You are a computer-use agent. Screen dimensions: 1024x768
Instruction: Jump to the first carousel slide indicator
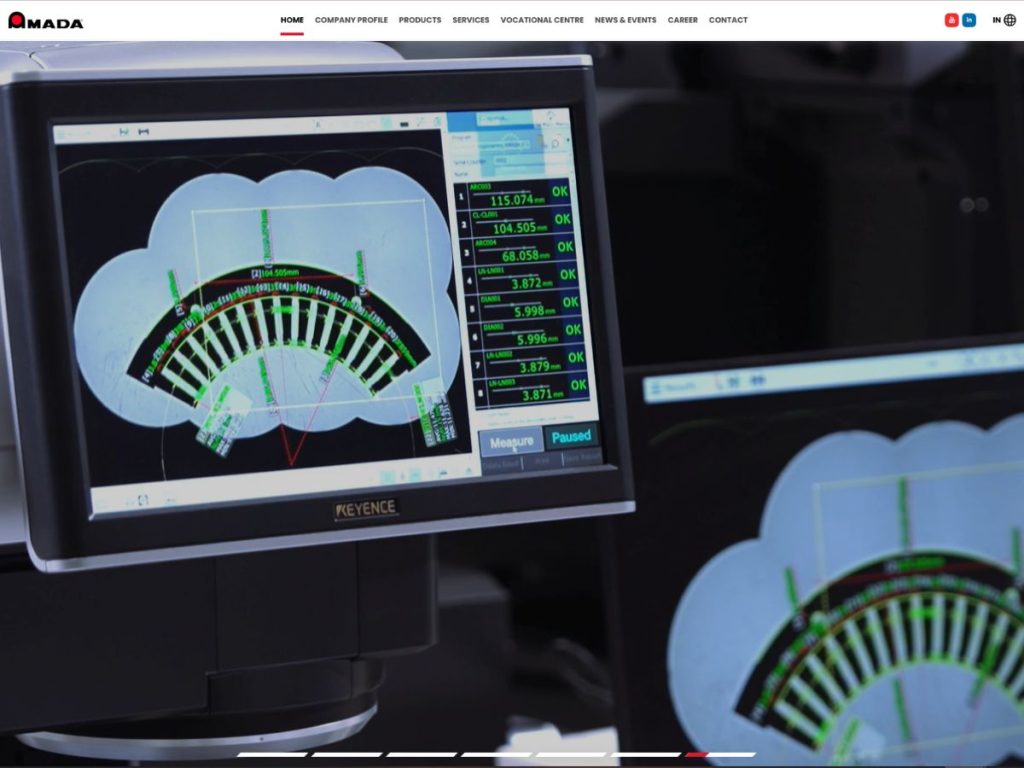click(272, 755)
